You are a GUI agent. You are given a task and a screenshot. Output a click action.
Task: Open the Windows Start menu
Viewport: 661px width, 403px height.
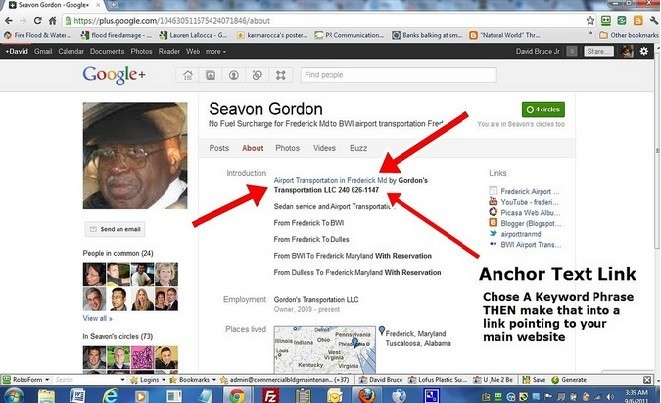(x=13, y=395)
